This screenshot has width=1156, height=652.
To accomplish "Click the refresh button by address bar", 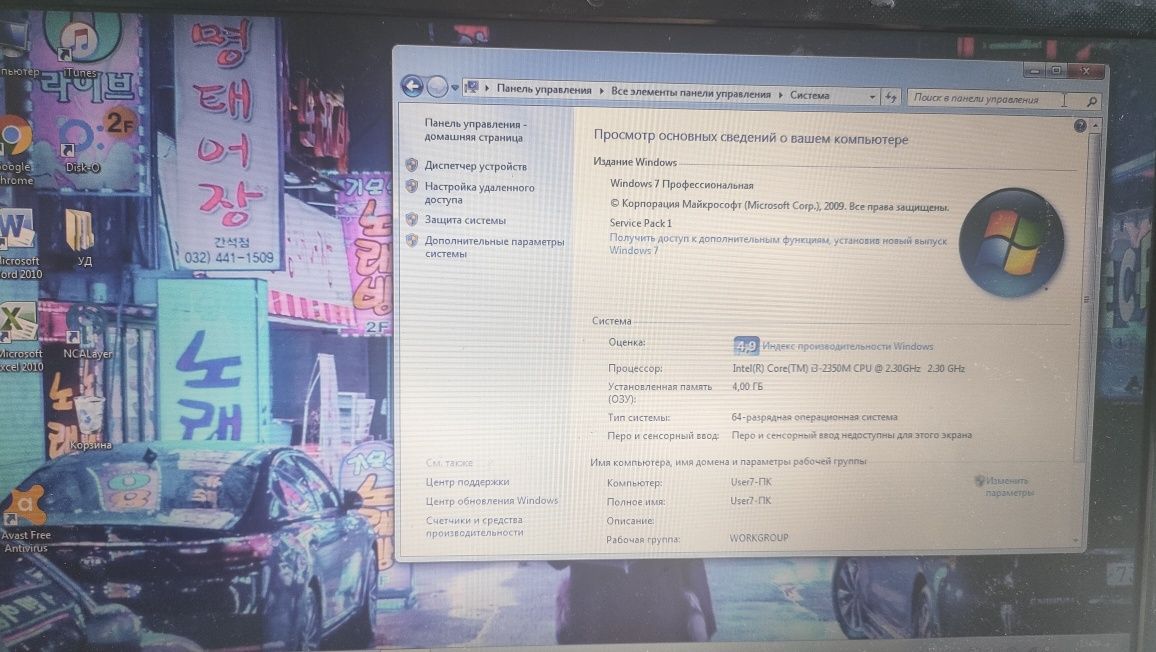I will tap(891, 97).
